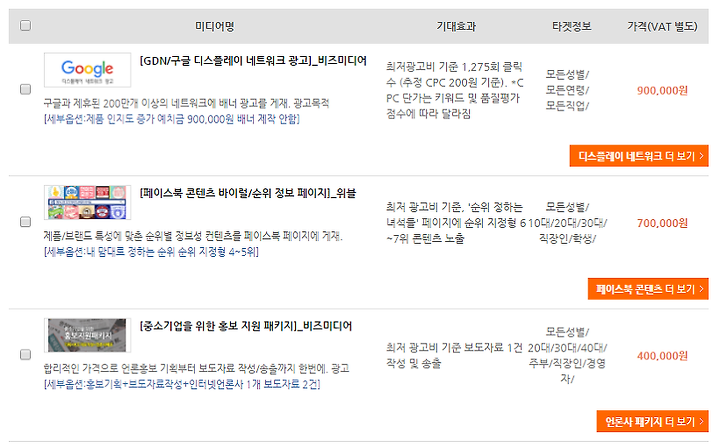Open [GDN/구글 디스플레이 네트워크 광고]_비즈미디어 title
The height and width of the screenshot is (448, 720).
tap(253, 61)
